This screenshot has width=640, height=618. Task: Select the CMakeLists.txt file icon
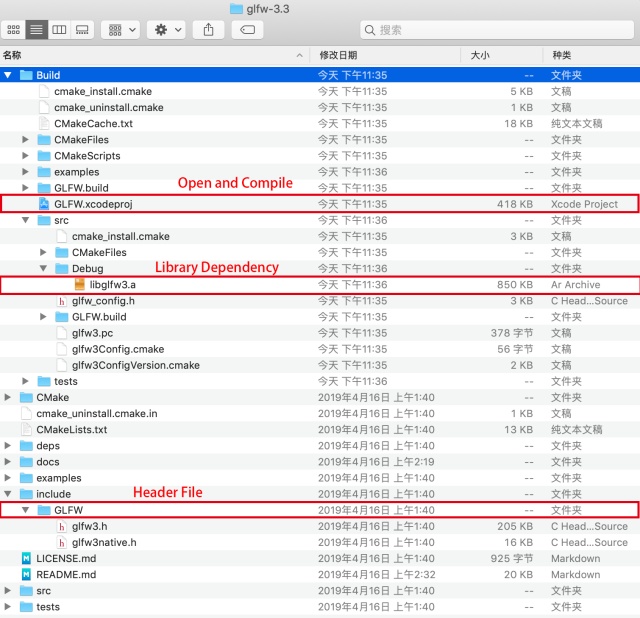(x=26, y=429)
